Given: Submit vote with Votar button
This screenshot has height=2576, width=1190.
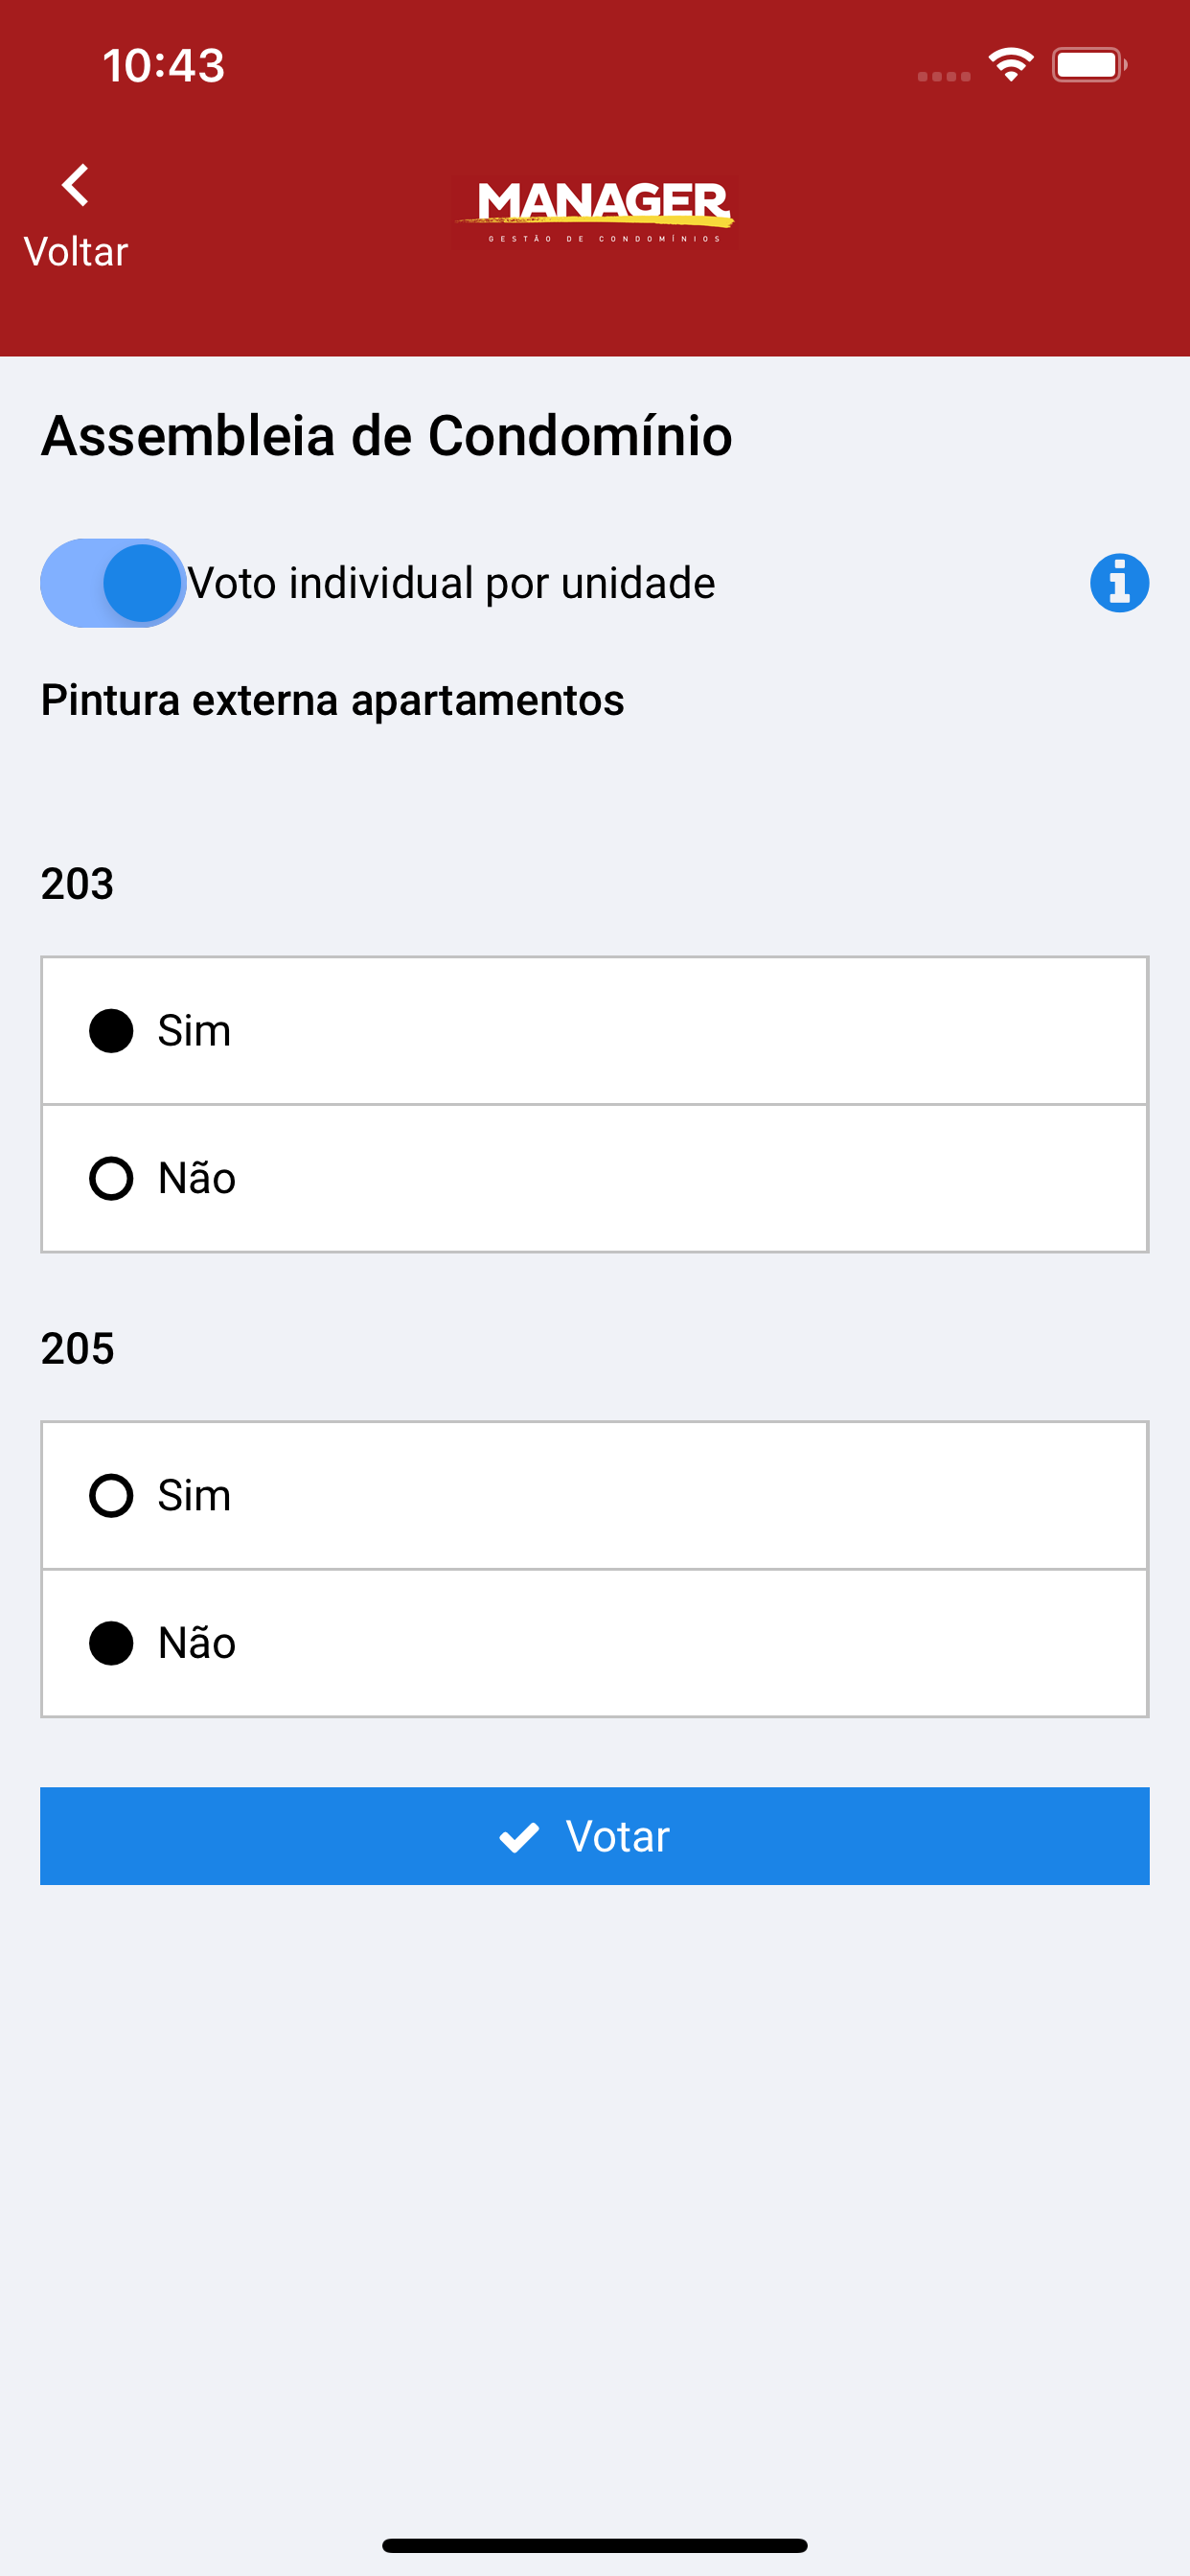Looking at the screenshot, I should tap(595, 1836).
